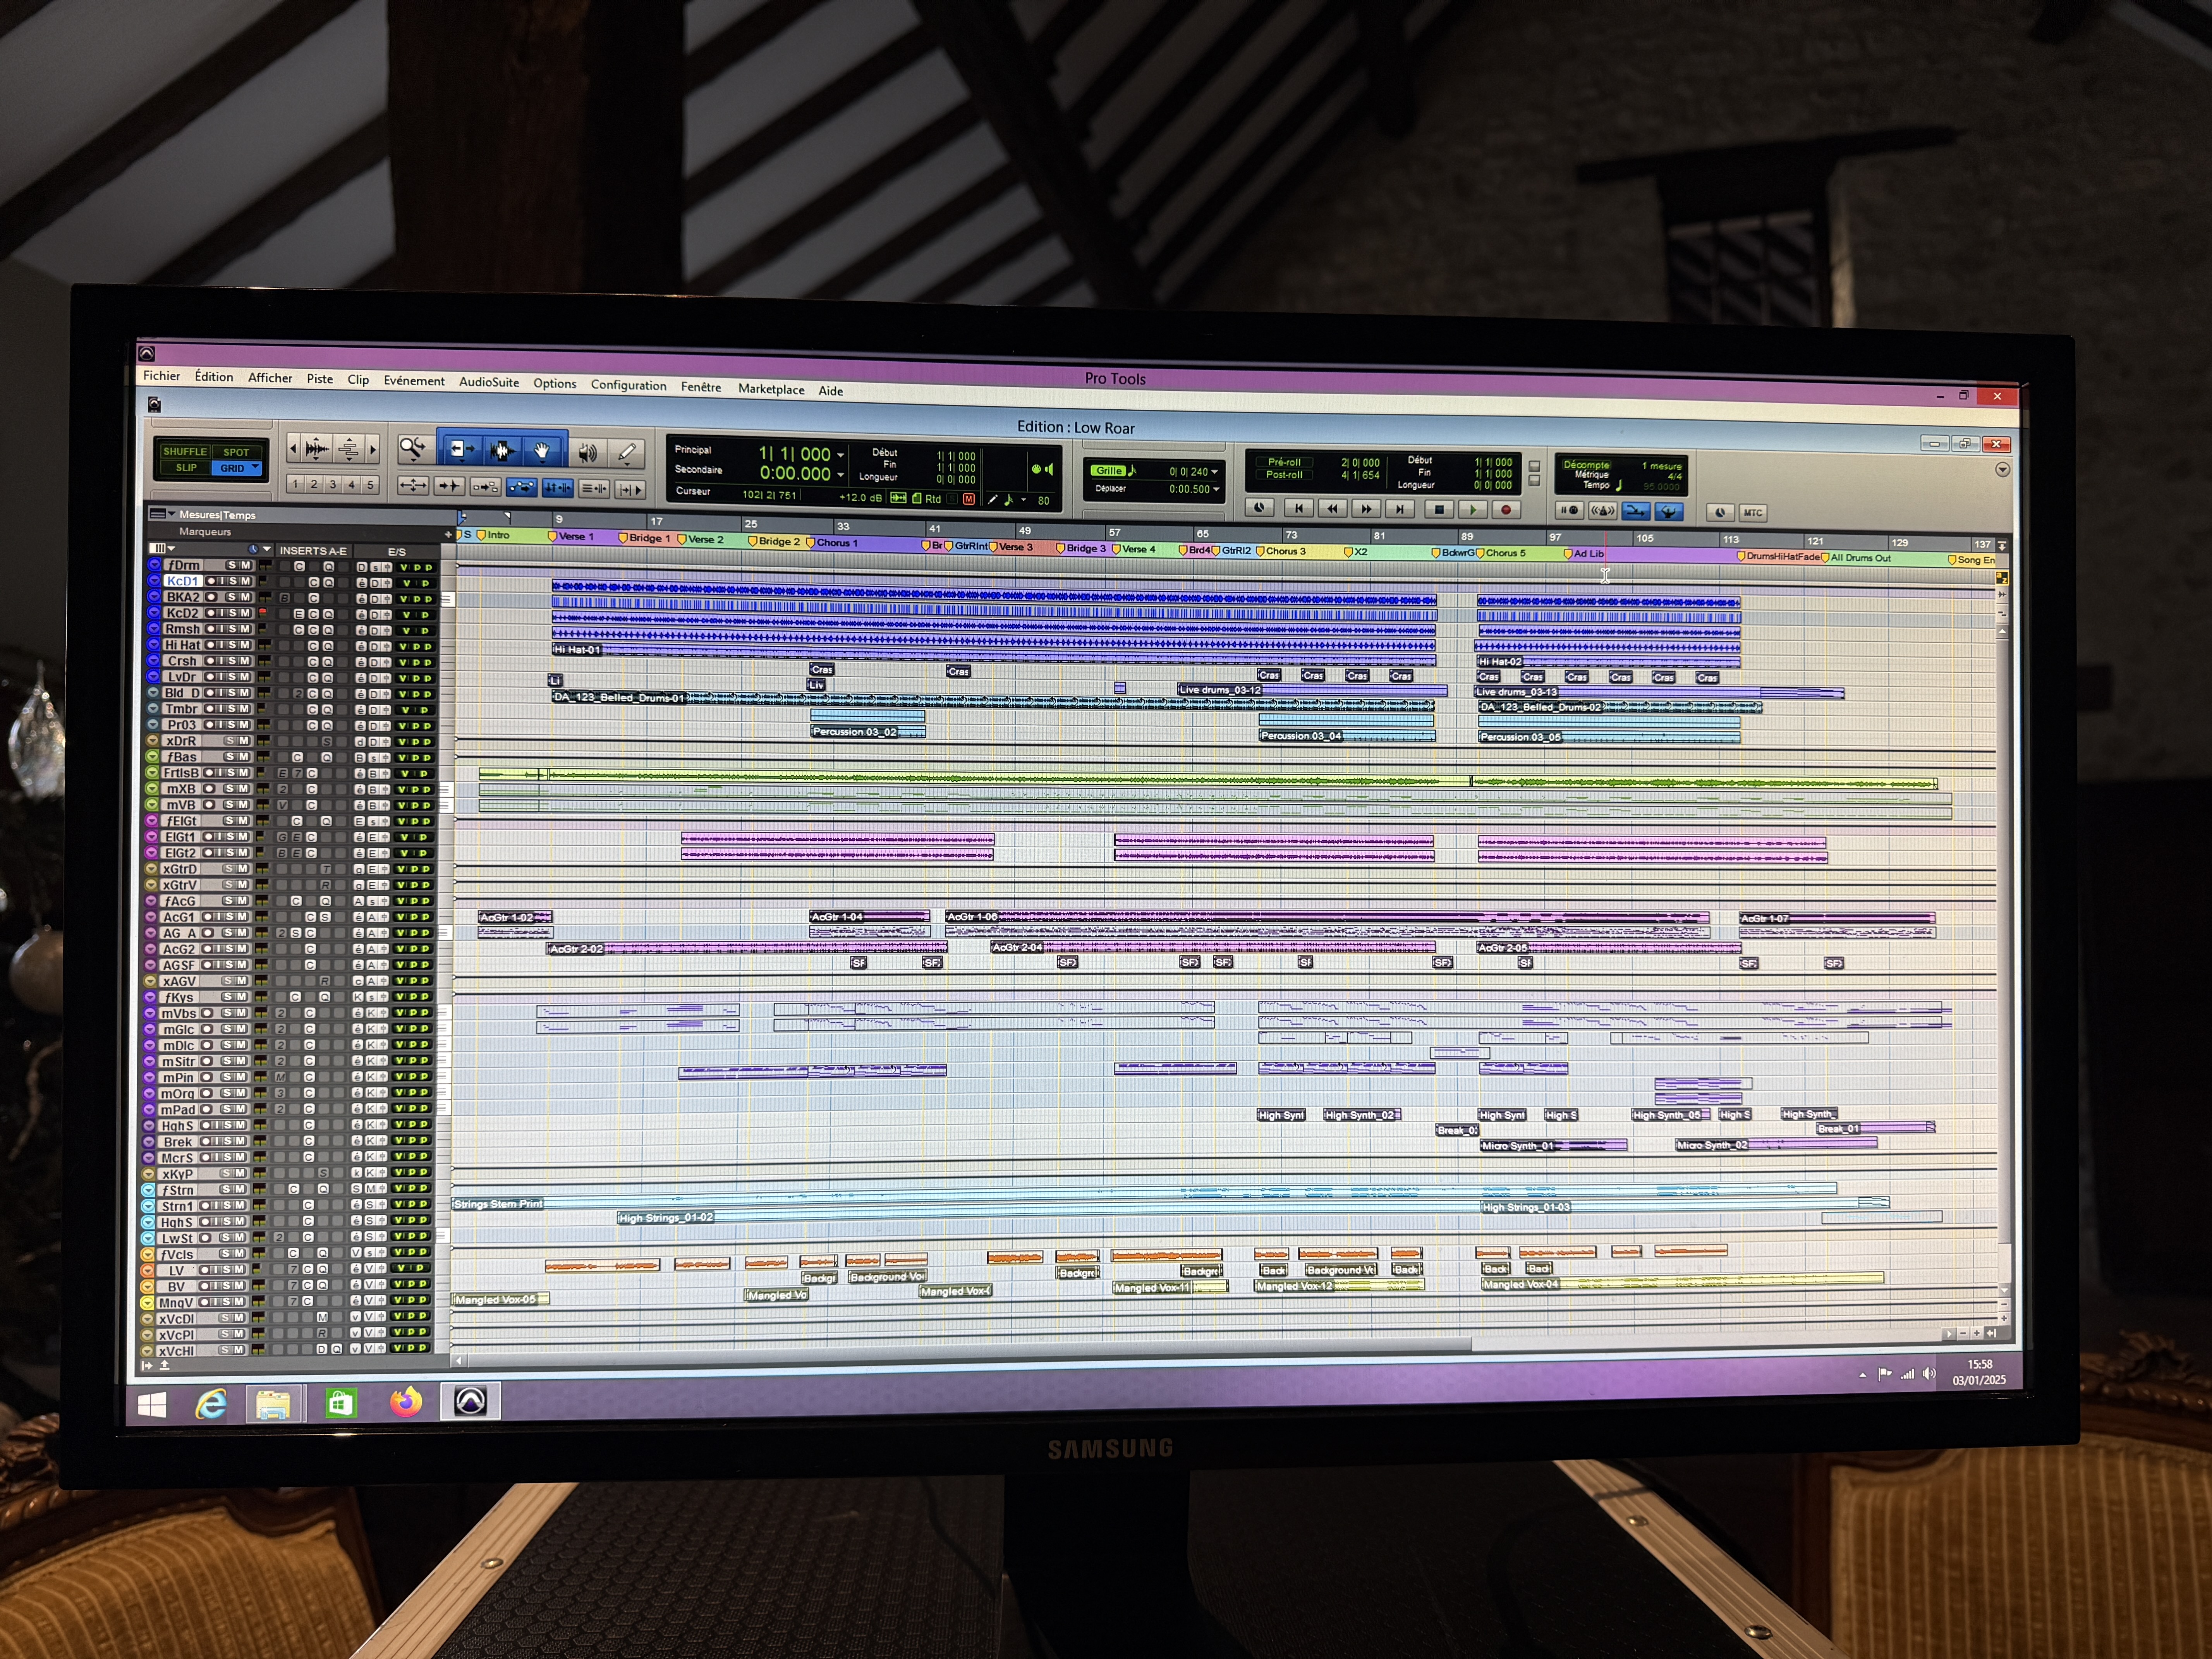
Task: Click the Fast Forward transport button
Action: coord(1366,509)
